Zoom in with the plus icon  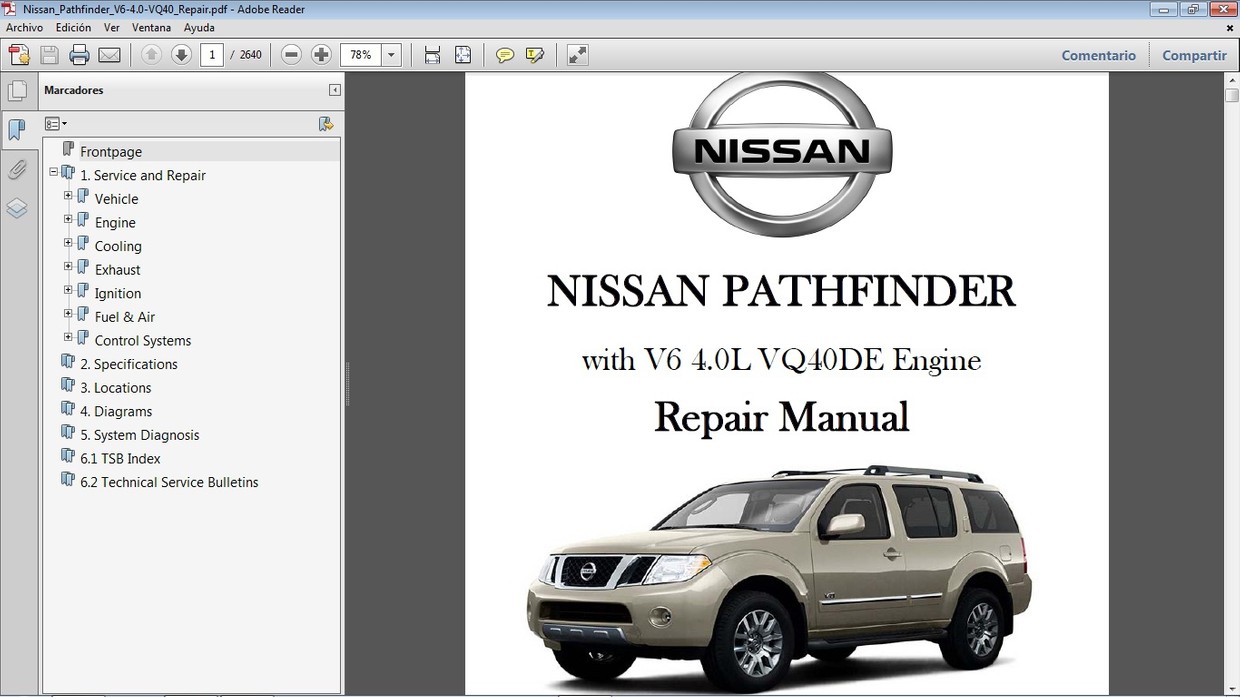[321, 55]
